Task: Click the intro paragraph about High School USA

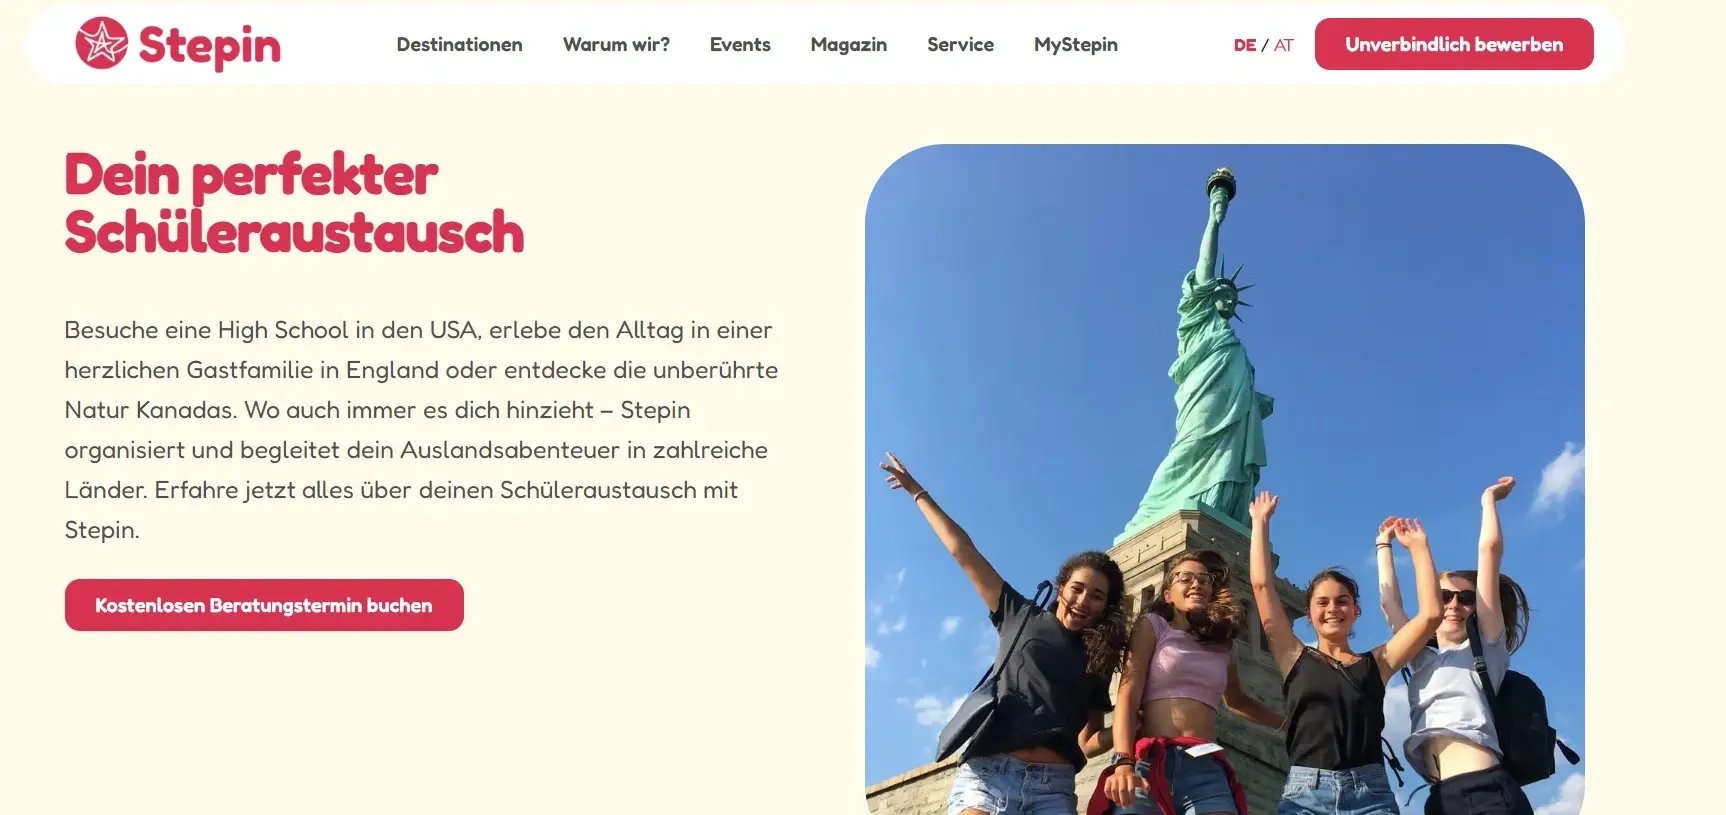Action: [x=421, y=430]
